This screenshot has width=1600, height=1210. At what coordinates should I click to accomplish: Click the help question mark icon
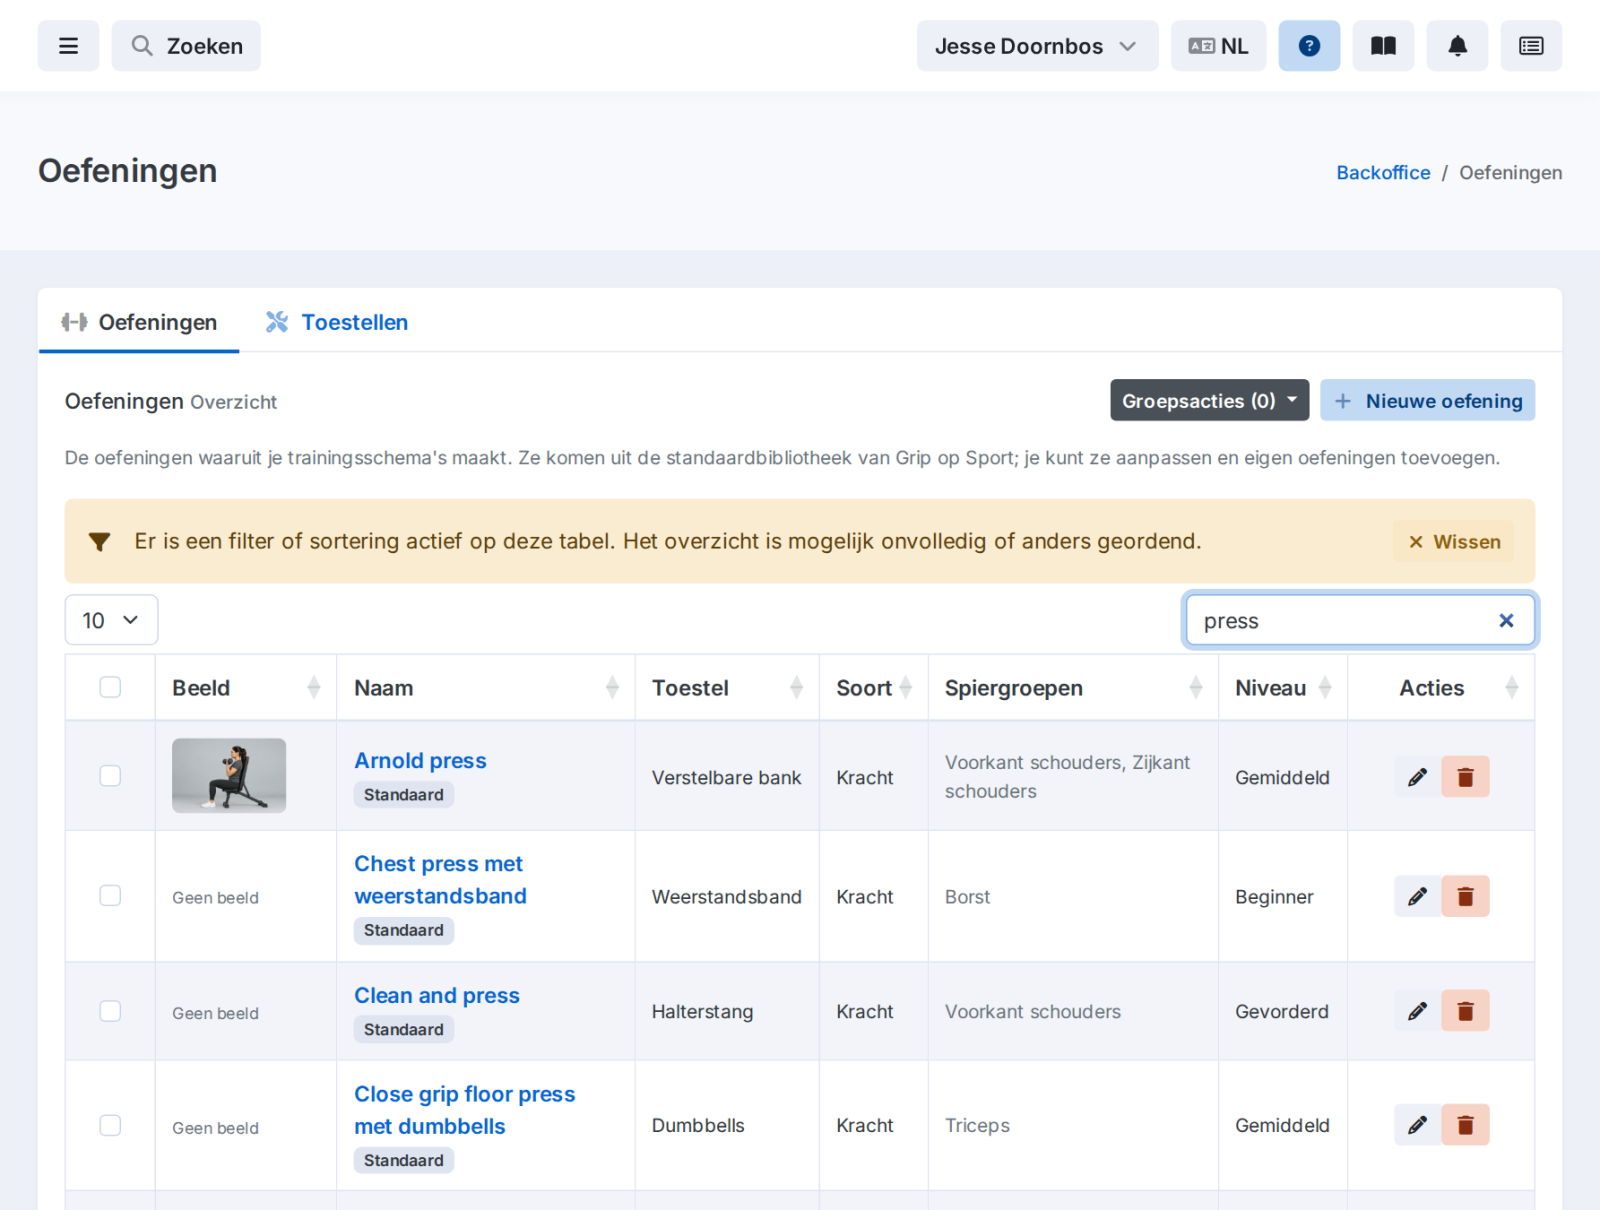(x=1309, y=46)
